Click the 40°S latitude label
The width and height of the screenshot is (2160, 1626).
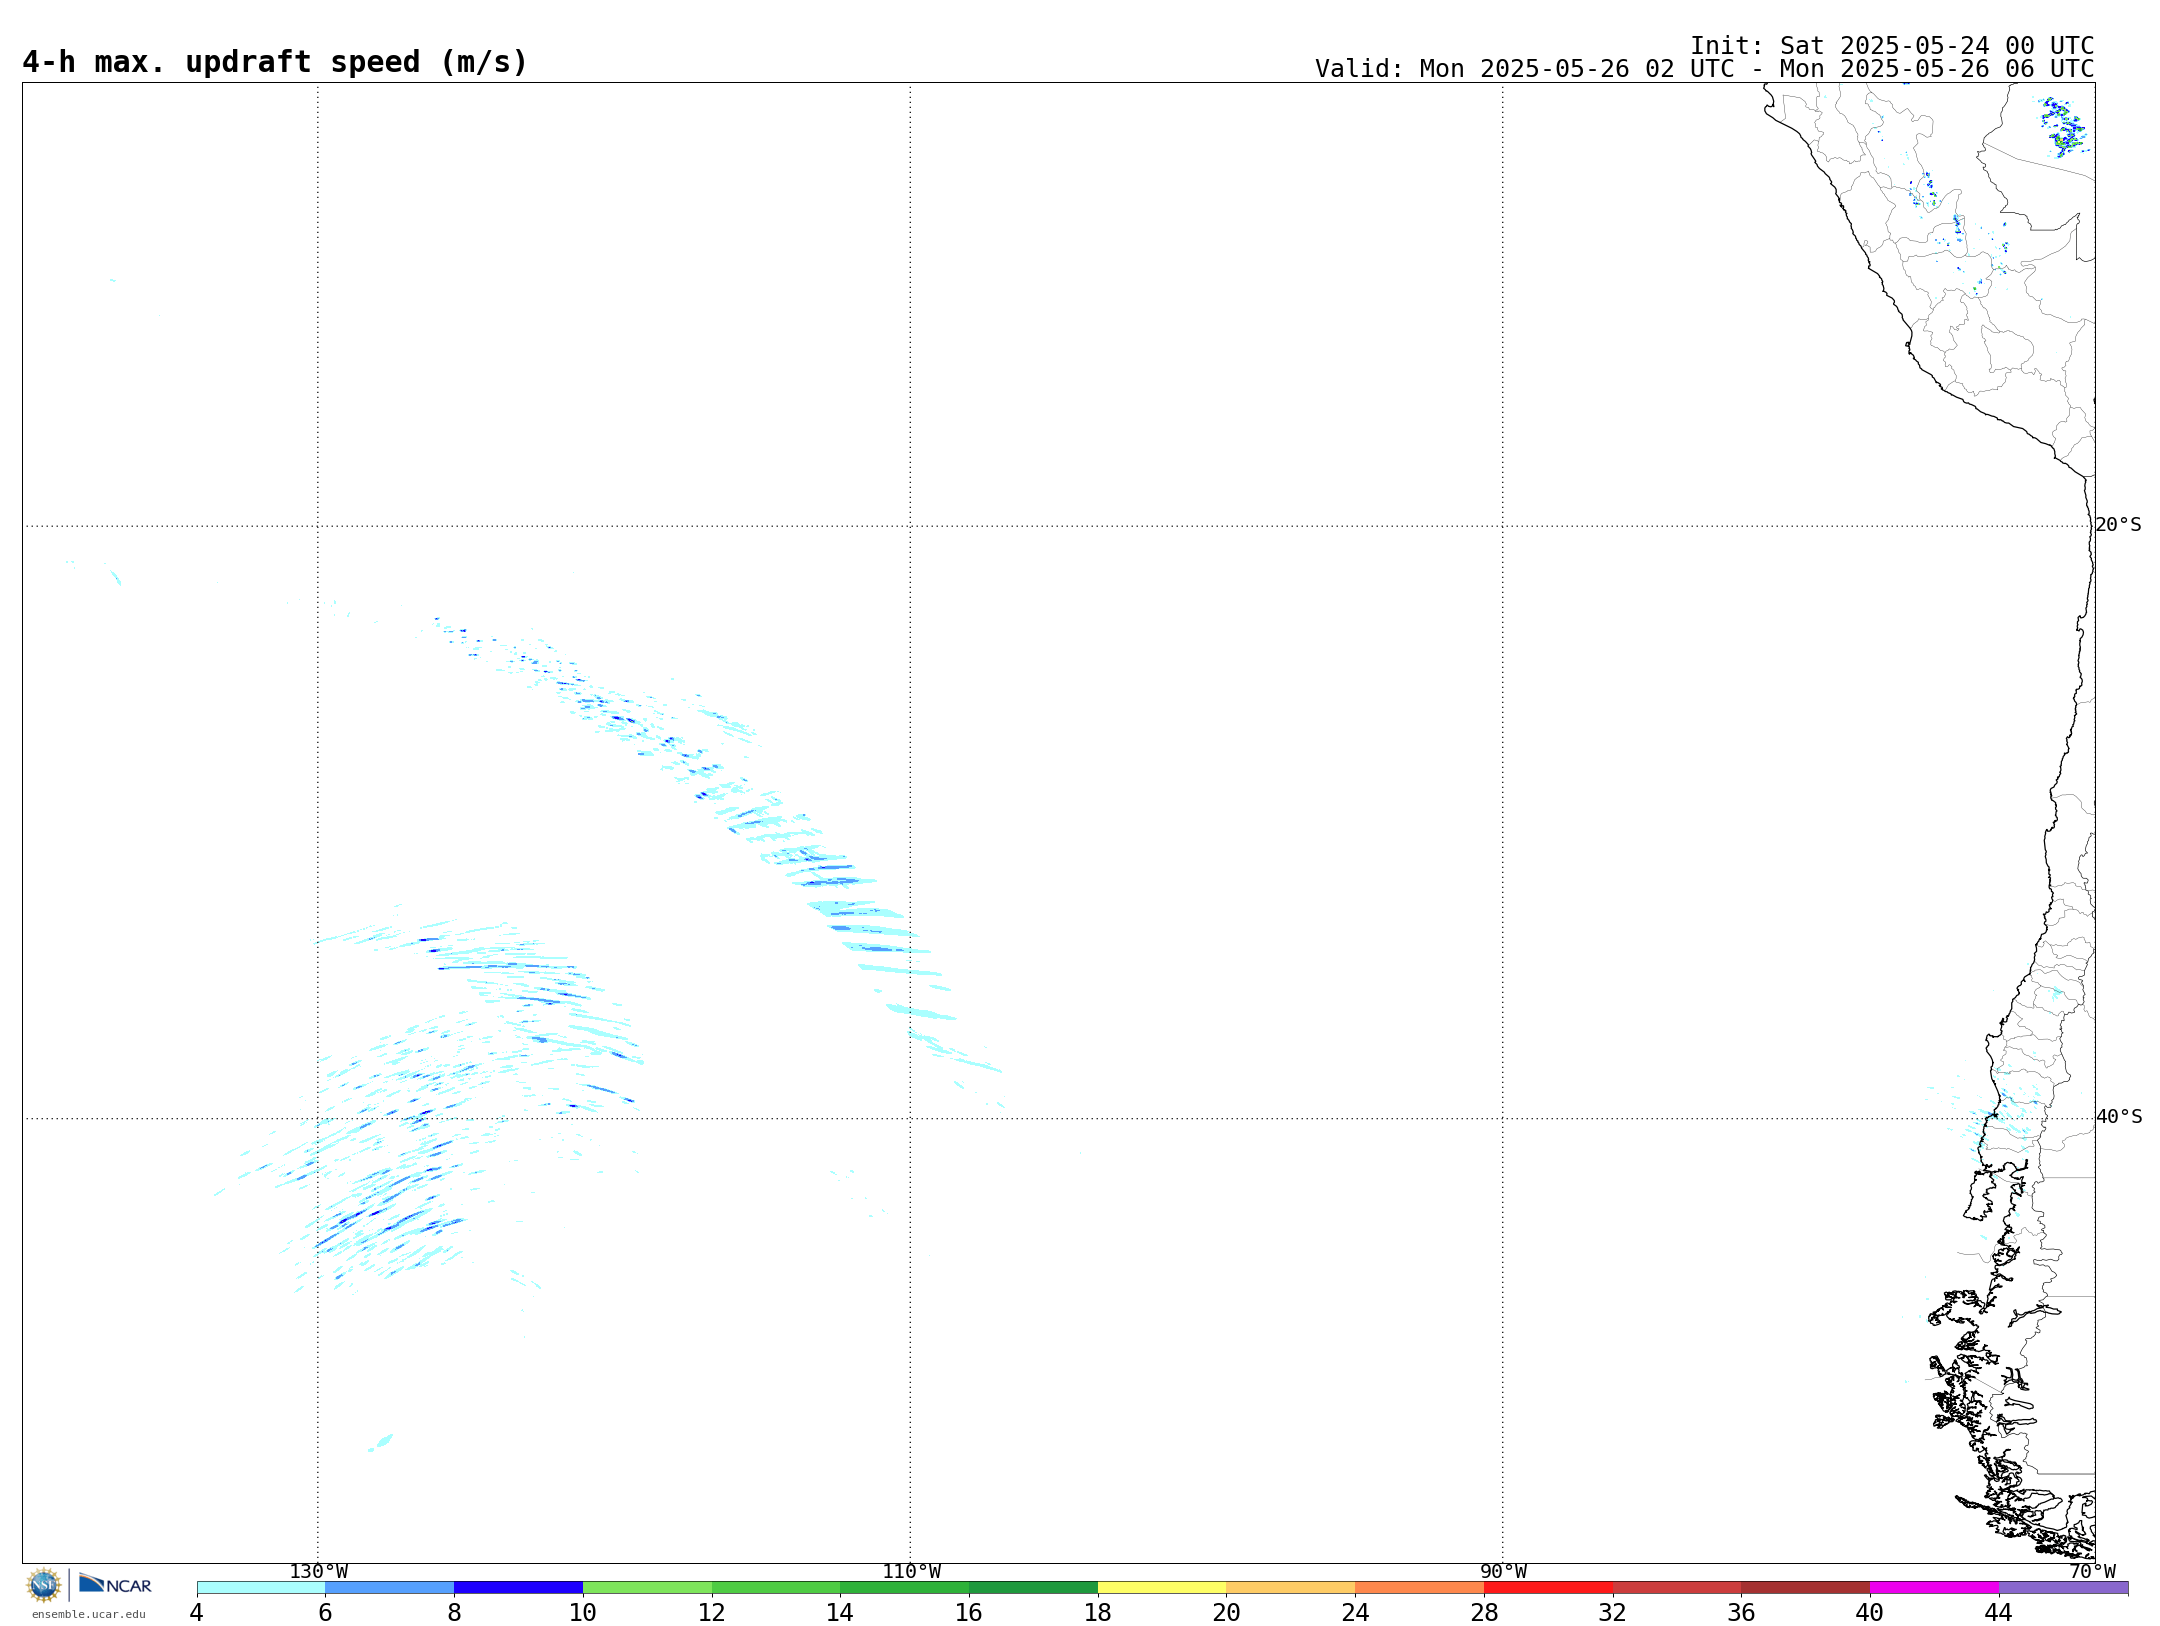click(2119, 1117)
